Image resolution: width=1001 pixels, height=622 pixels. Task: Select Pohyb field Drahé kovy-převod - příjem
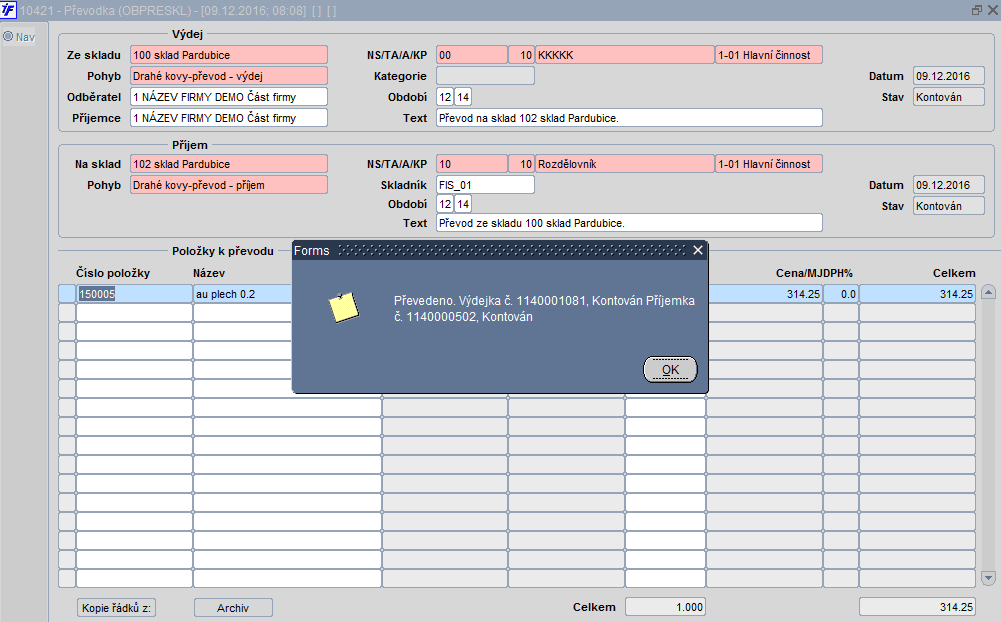click(229, 185)
